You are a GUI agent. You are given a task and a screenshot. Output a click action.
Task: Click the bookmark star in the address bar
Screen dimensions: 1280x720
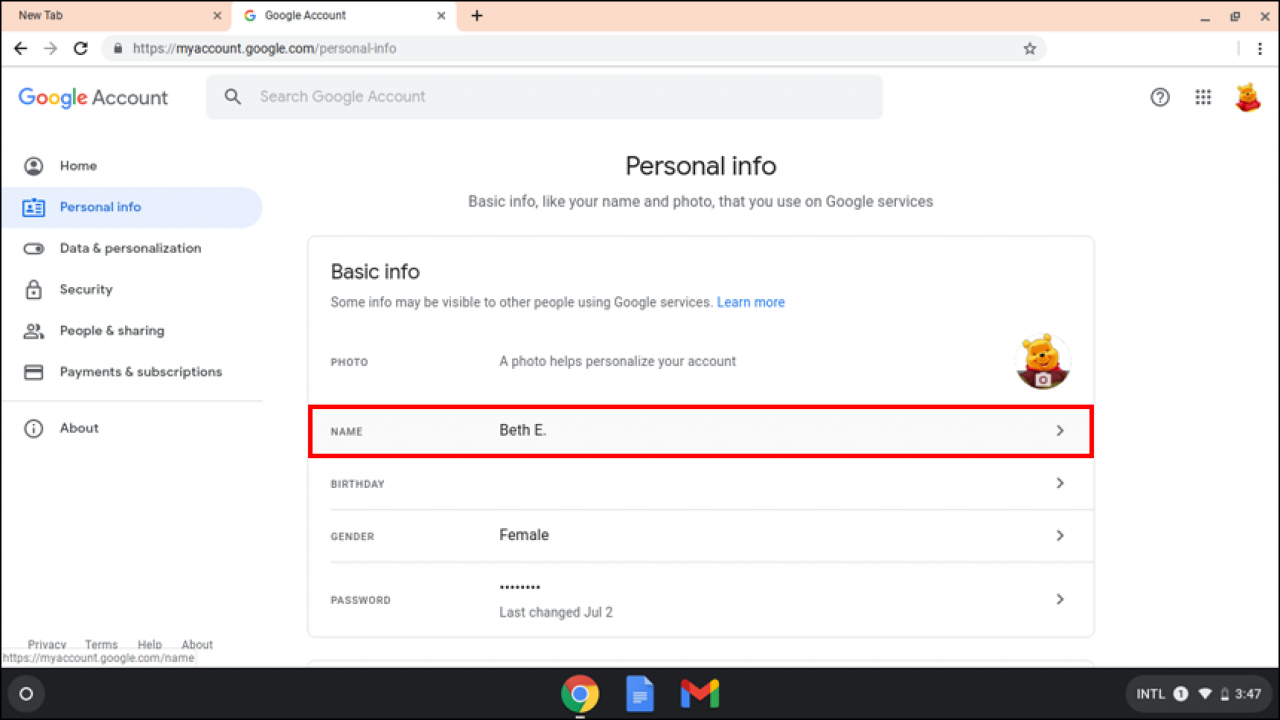1029,48
